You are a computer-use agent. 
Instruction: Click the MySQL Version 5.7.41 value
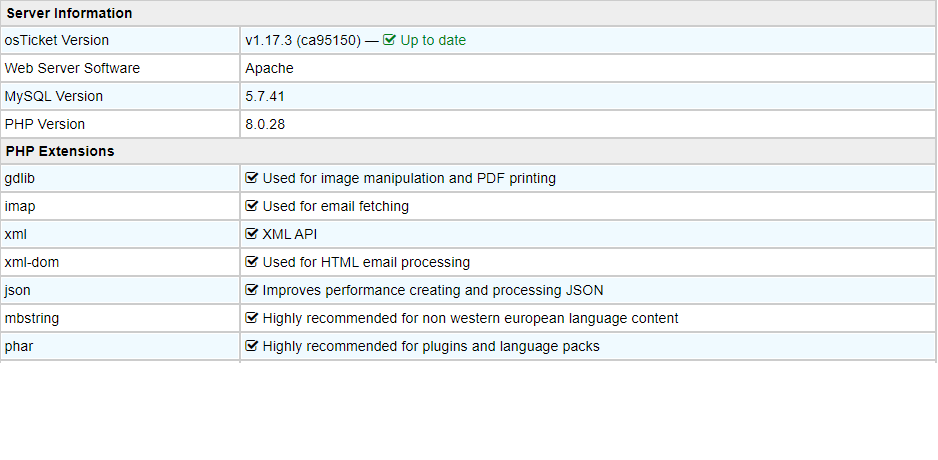[x=265, y=96]
